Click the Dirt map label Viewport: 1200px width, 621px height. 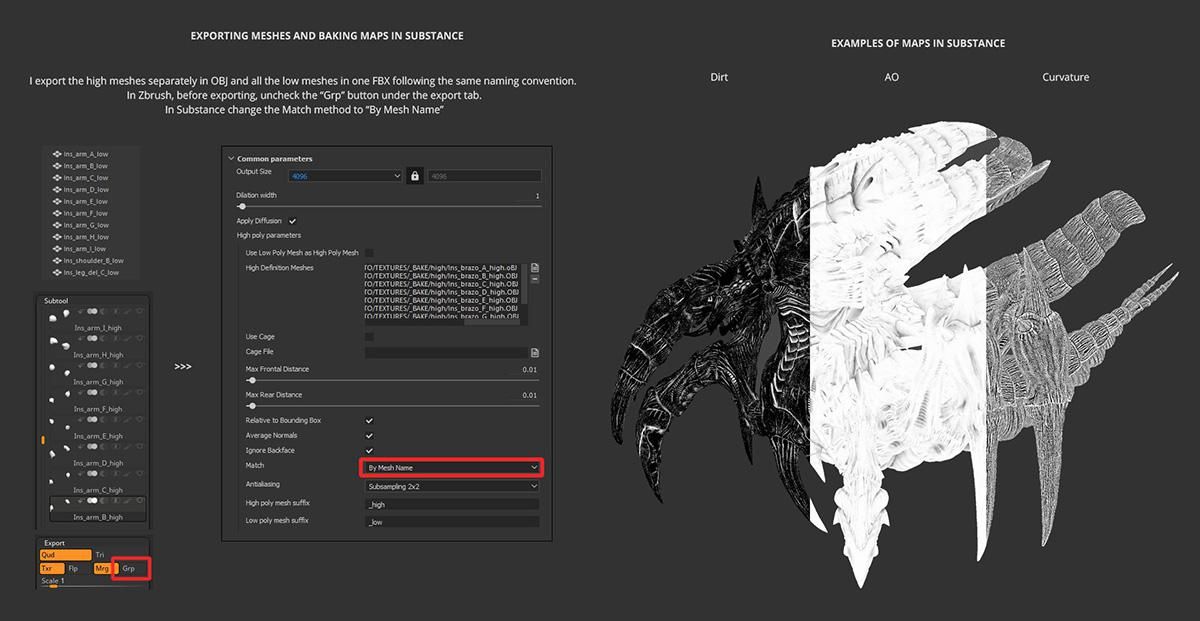[x=719, y=77]
